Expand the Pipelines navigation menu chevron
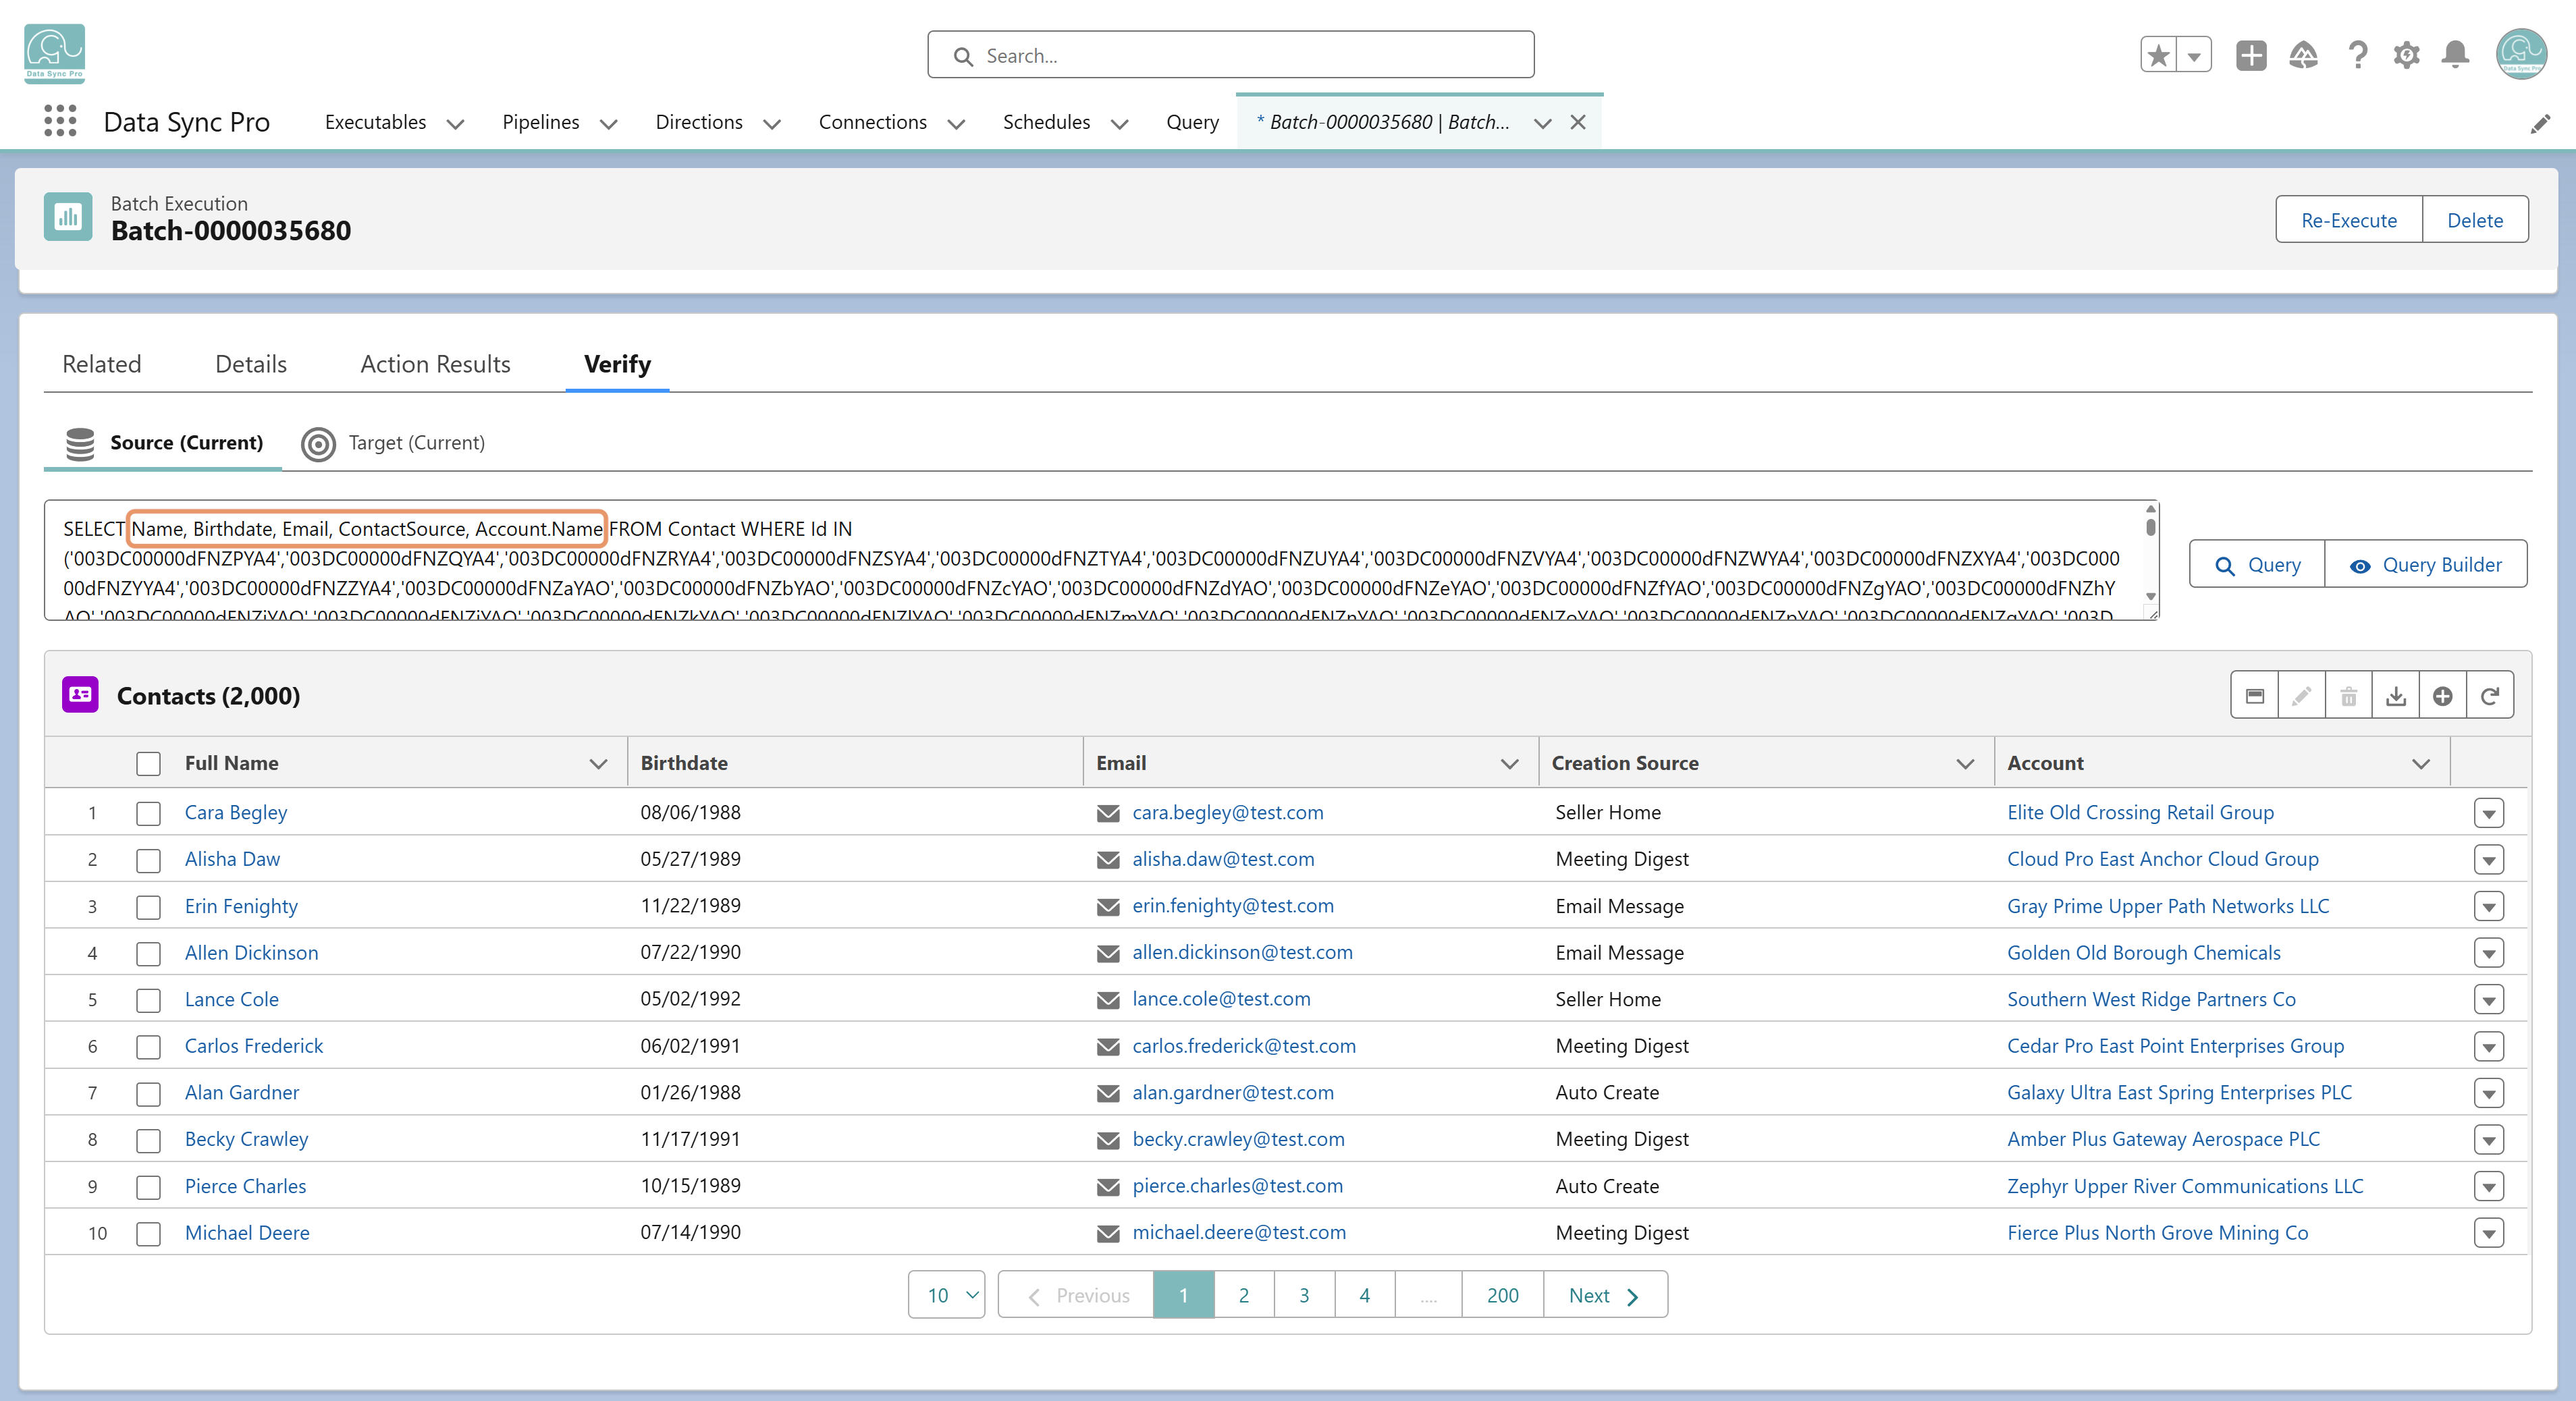The height and width of the screenshot is (1401, 2576). [608, 123]
